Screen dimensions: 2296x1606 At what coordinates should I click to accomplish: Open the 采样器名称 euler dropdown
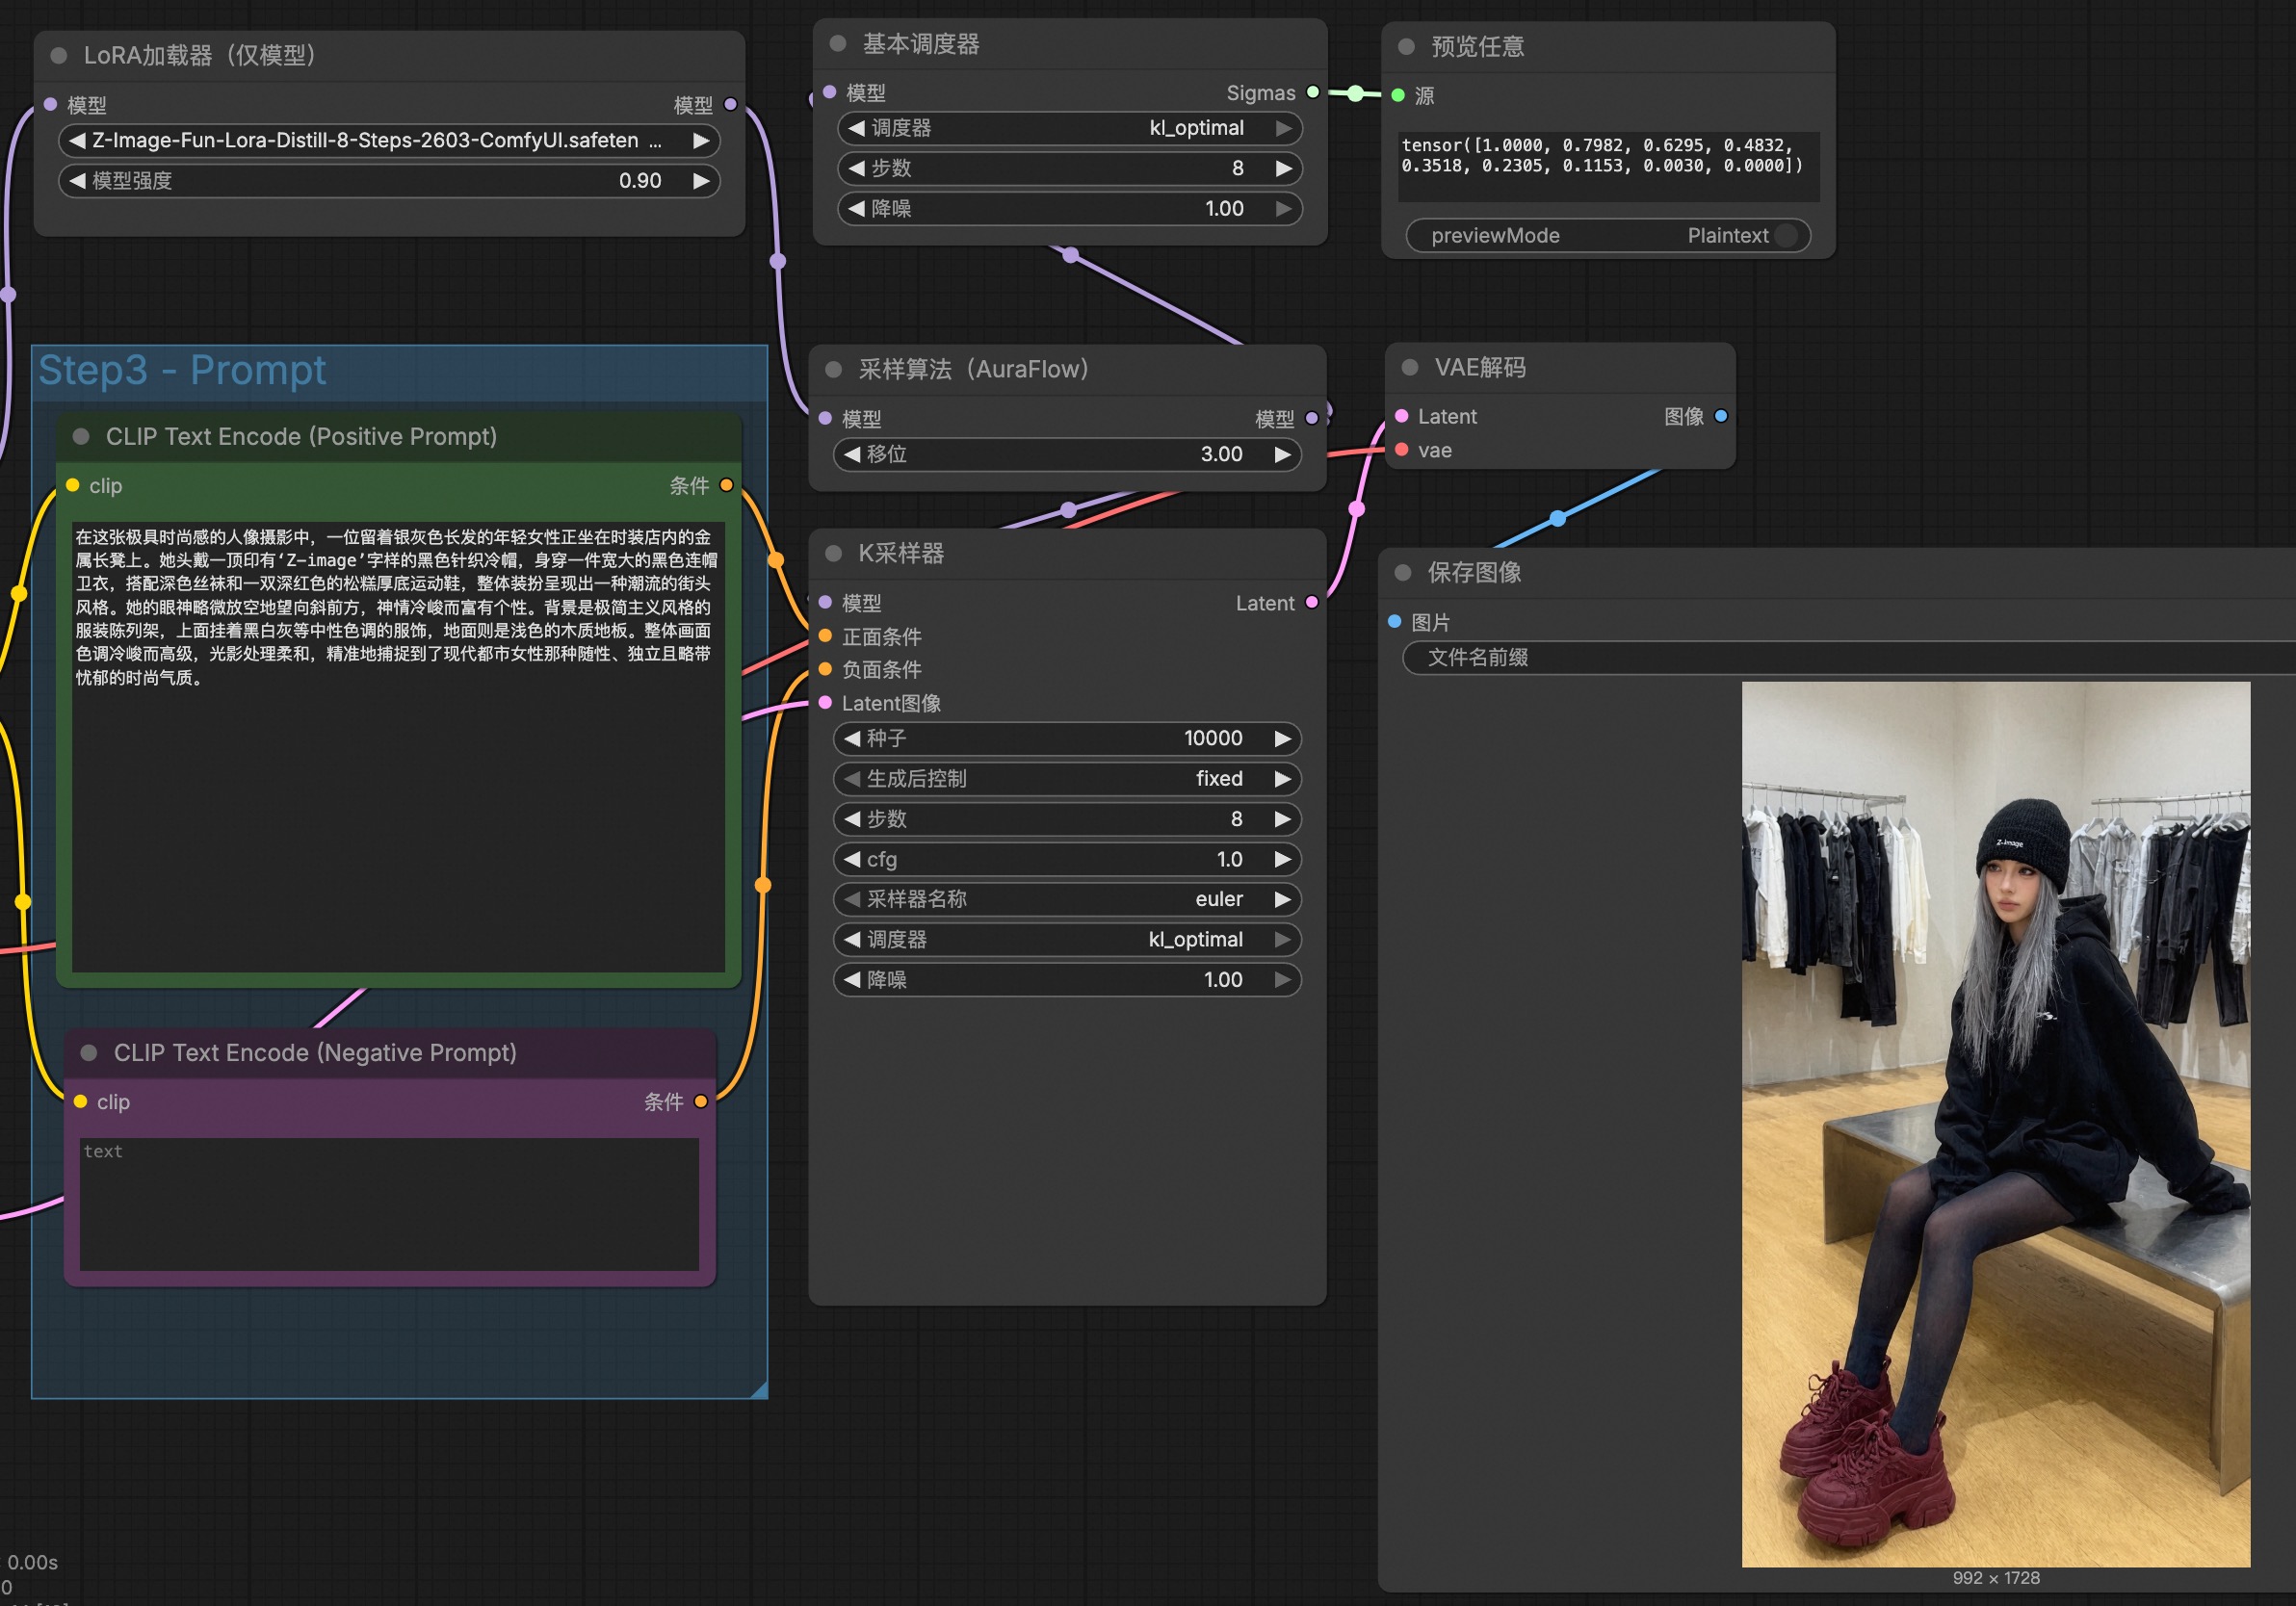point(1067,899)
